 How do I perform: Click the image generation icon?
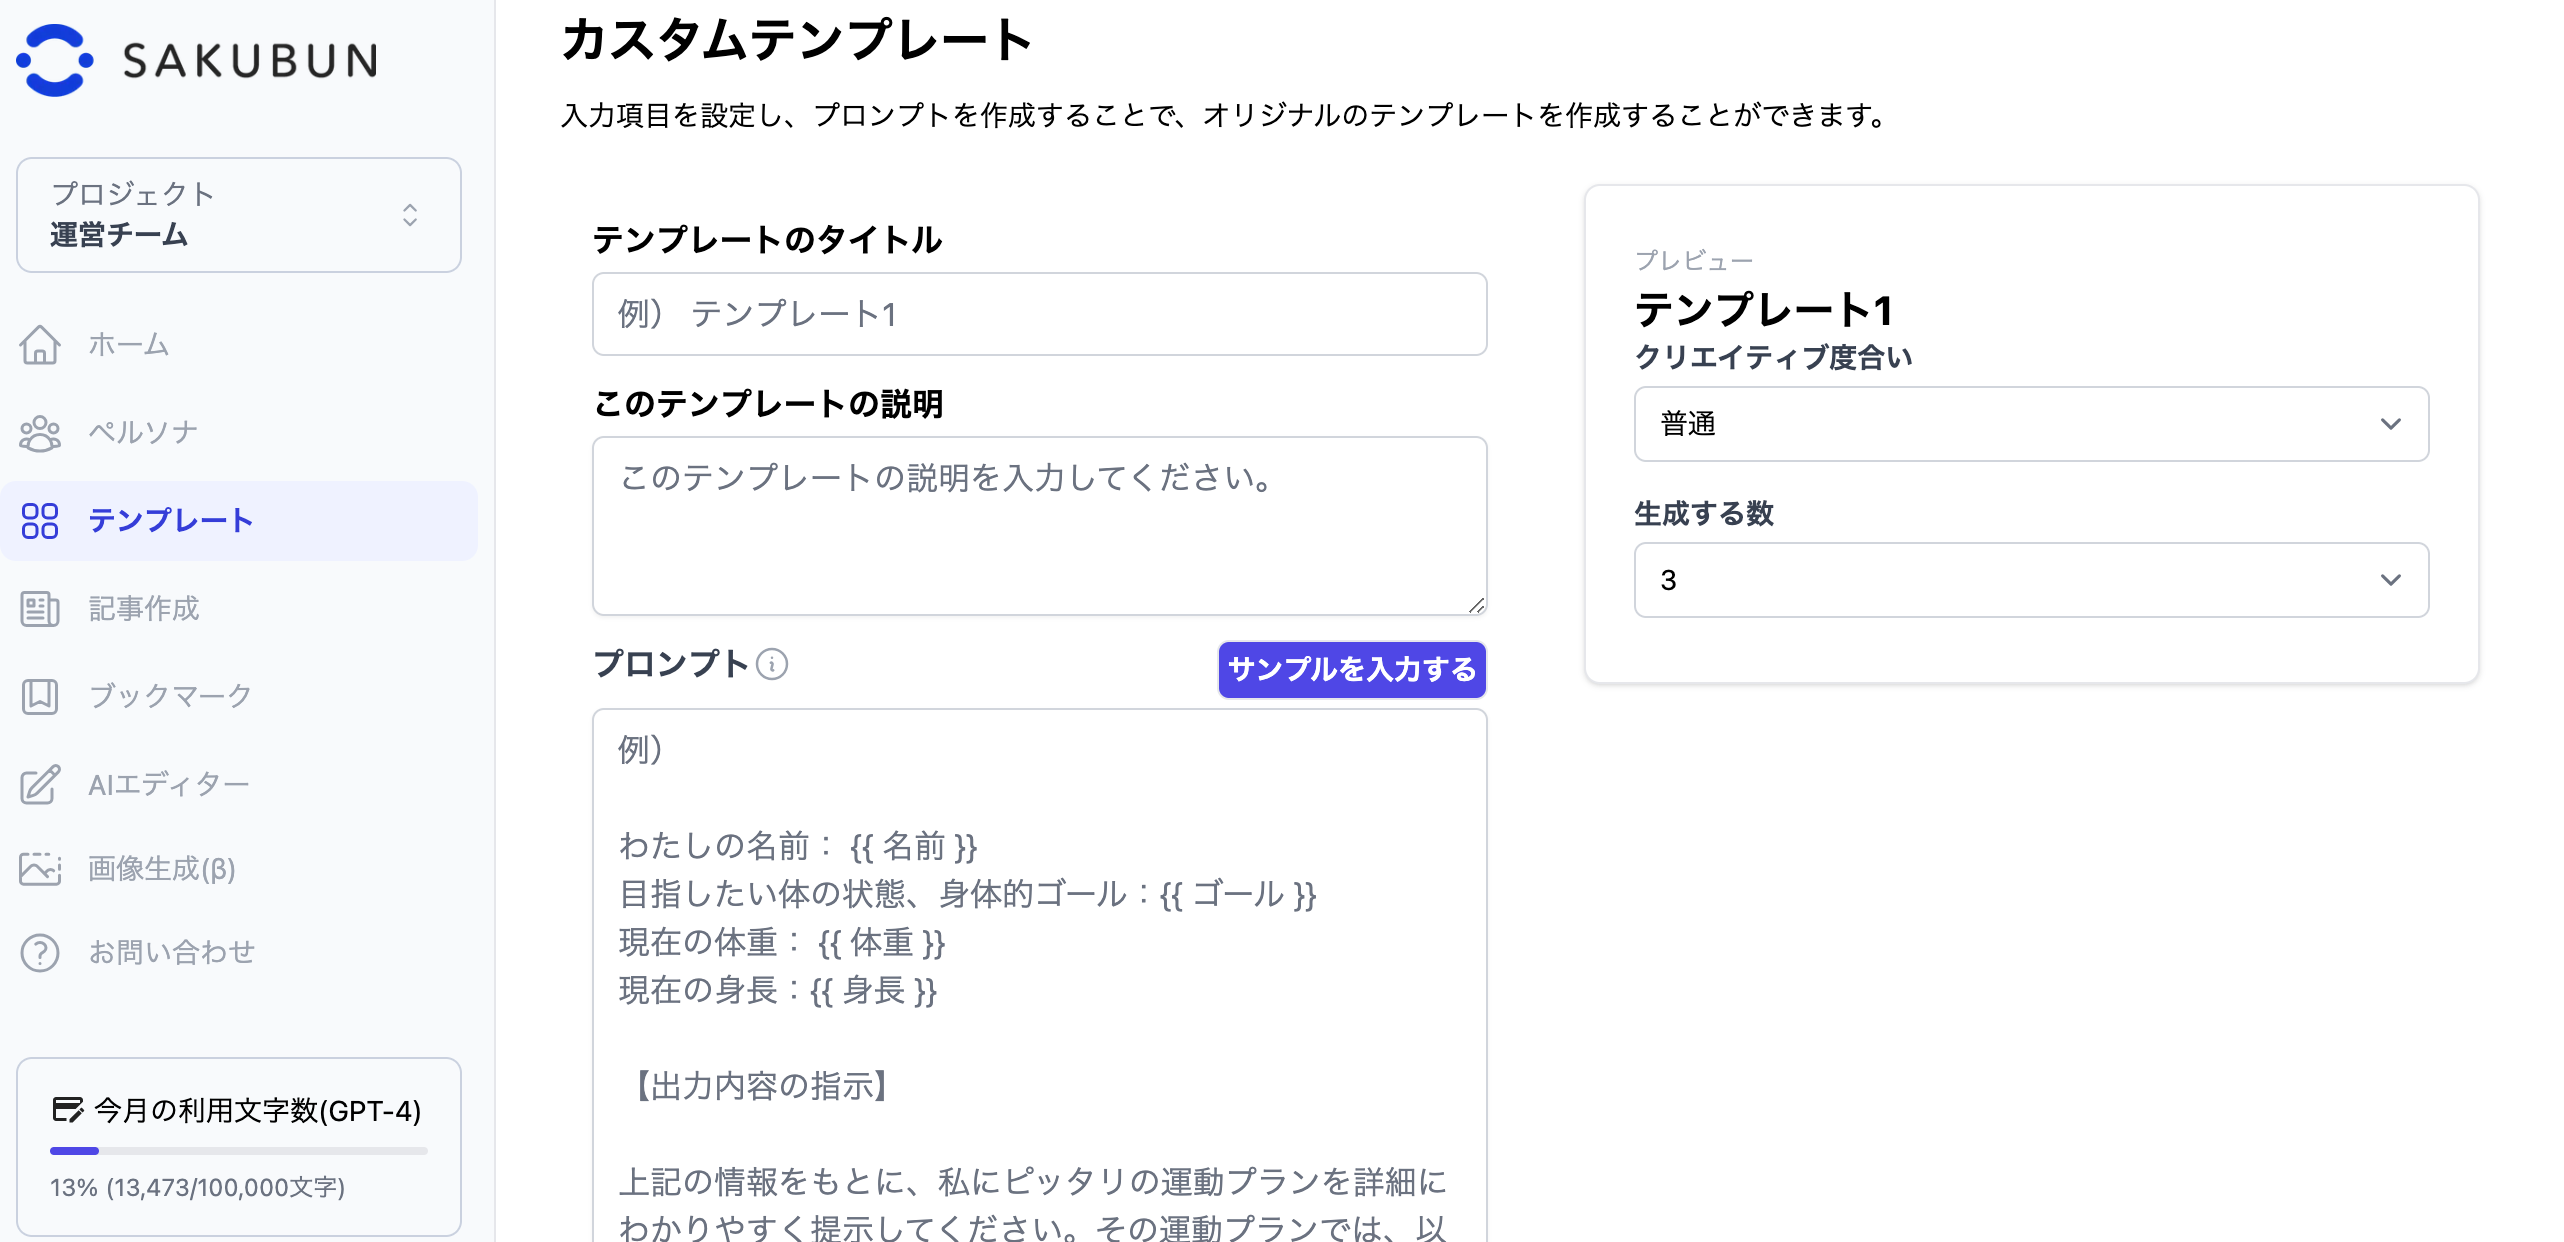coord(40,869)
